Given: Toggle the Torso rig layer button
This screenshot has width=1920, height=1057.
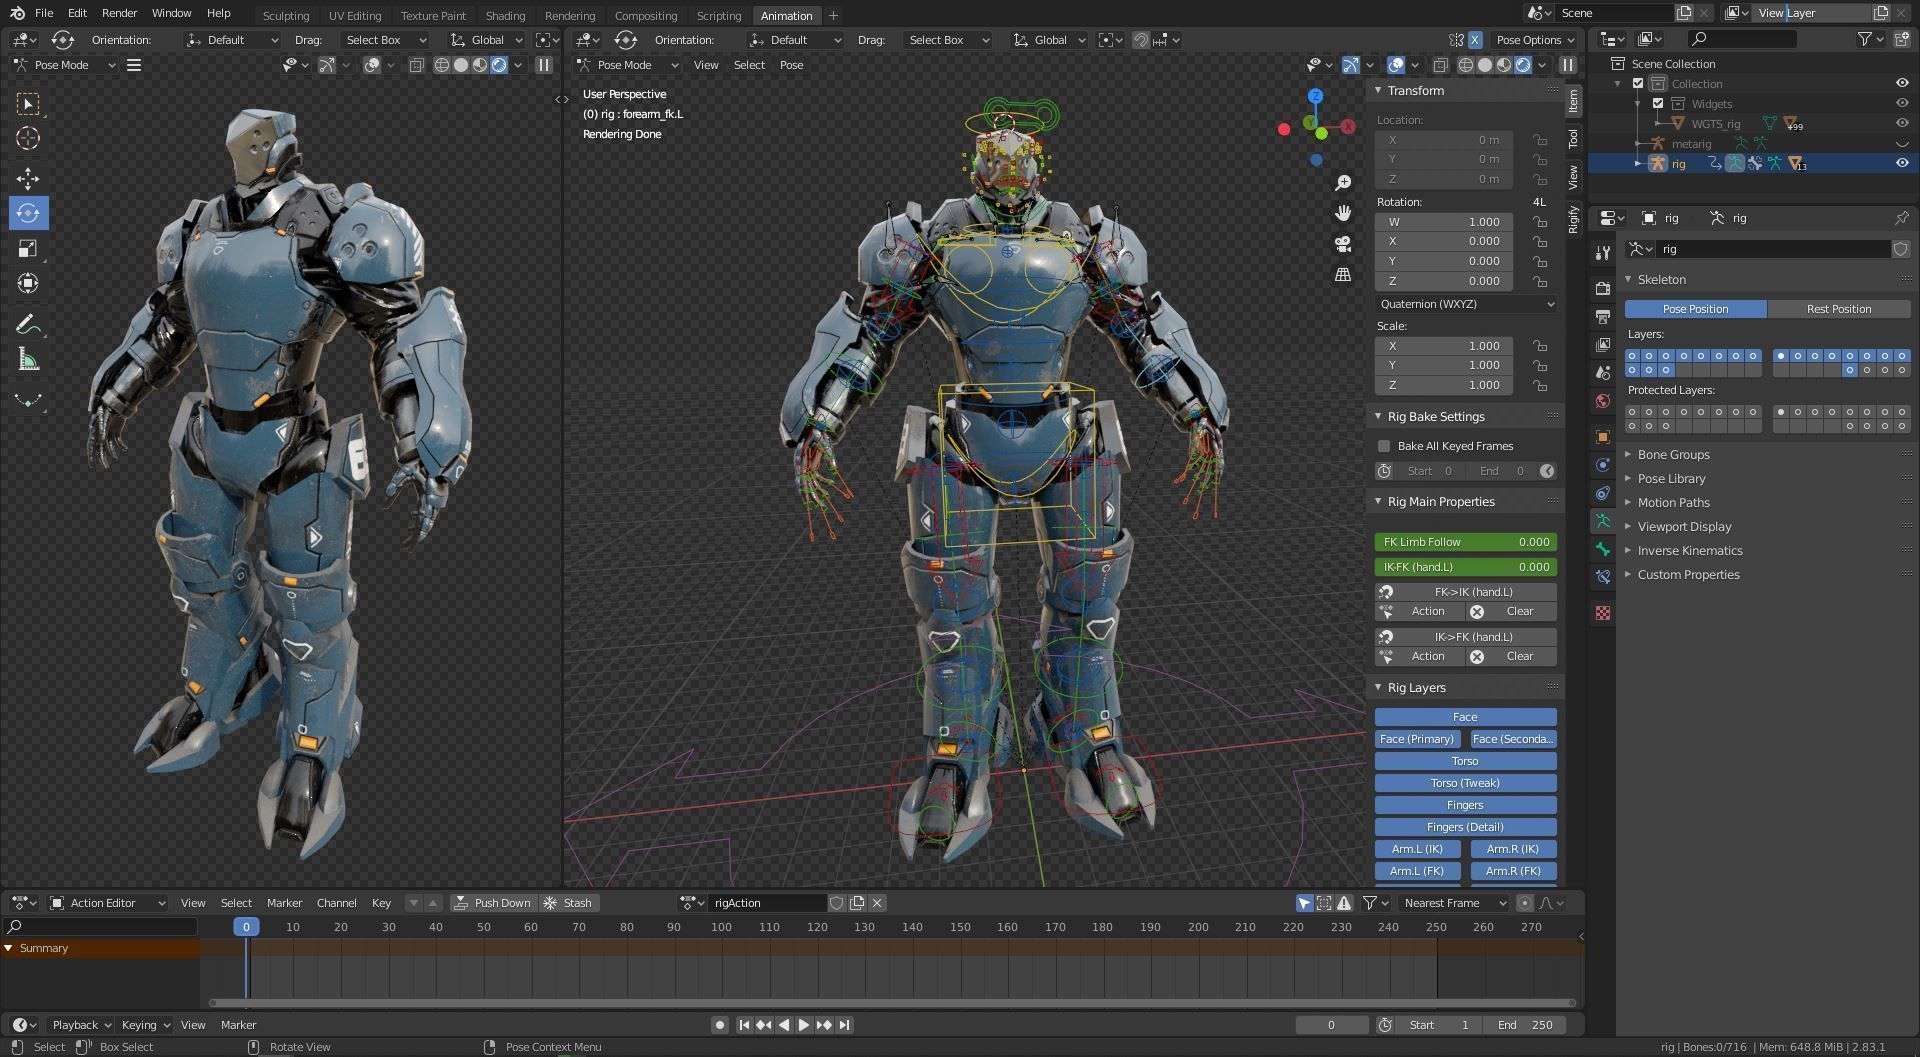Looking at the screenshot, I should pos(1466,761).
